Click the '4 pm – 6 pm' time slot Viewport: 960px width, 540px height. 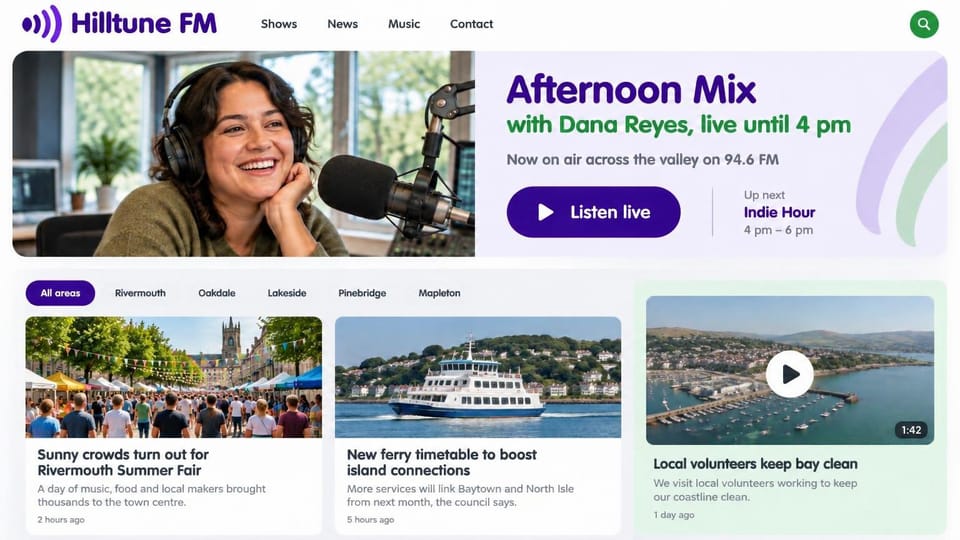click(x=778, y=230)
